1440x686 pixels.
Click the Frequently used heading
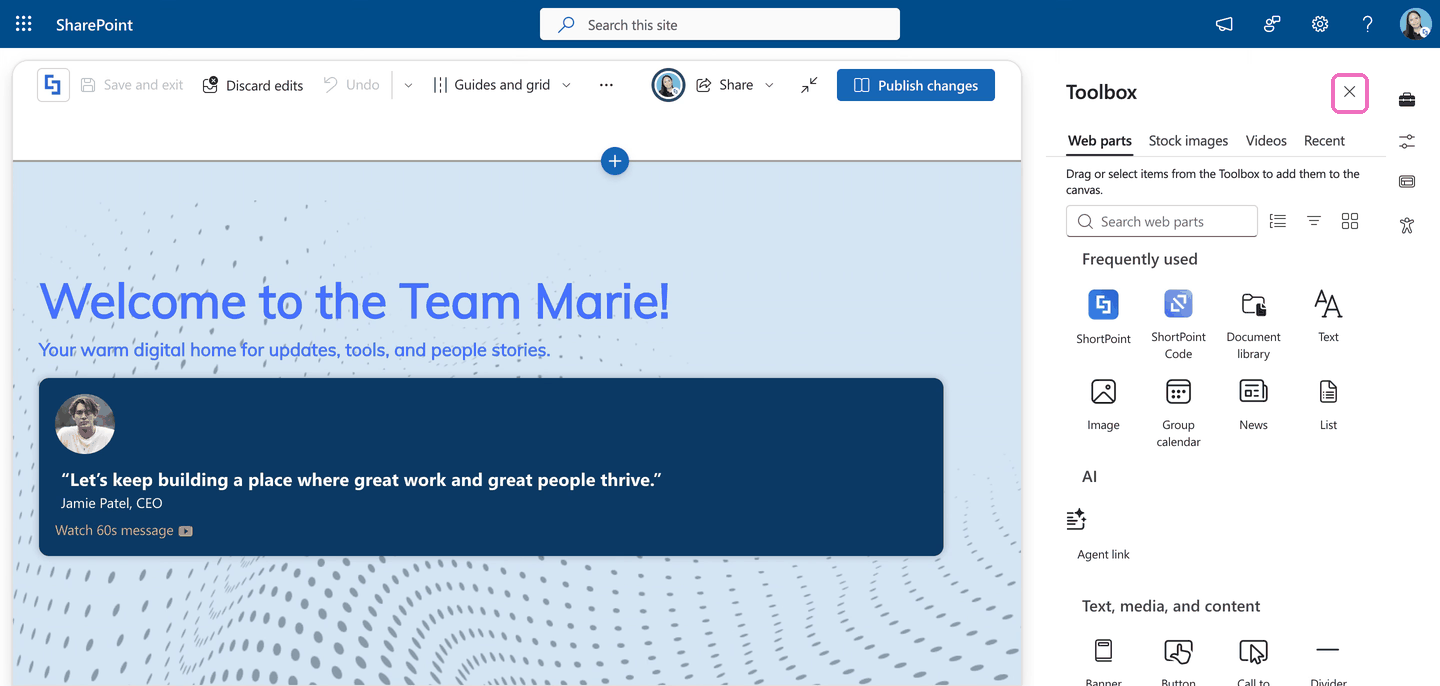coord(1139,259)
